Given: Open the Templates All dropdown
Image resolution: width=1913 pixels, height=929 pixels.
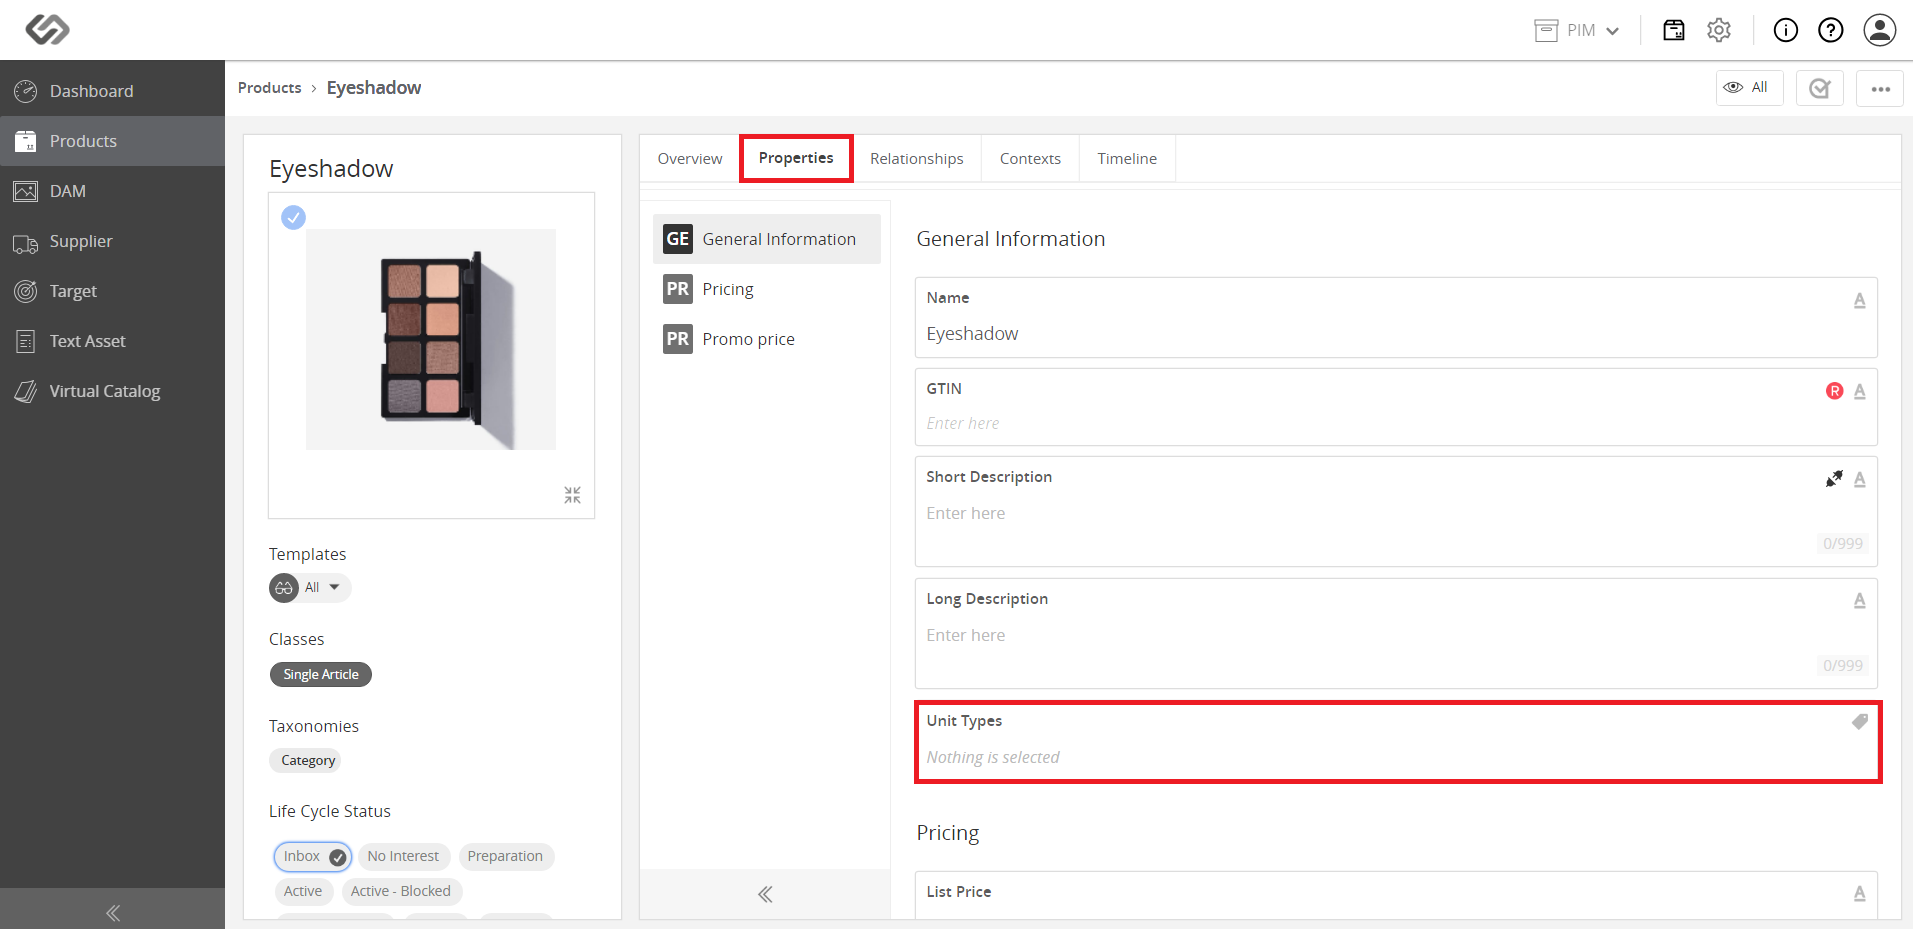Looking at the screenshot, I should click(310, 588).
